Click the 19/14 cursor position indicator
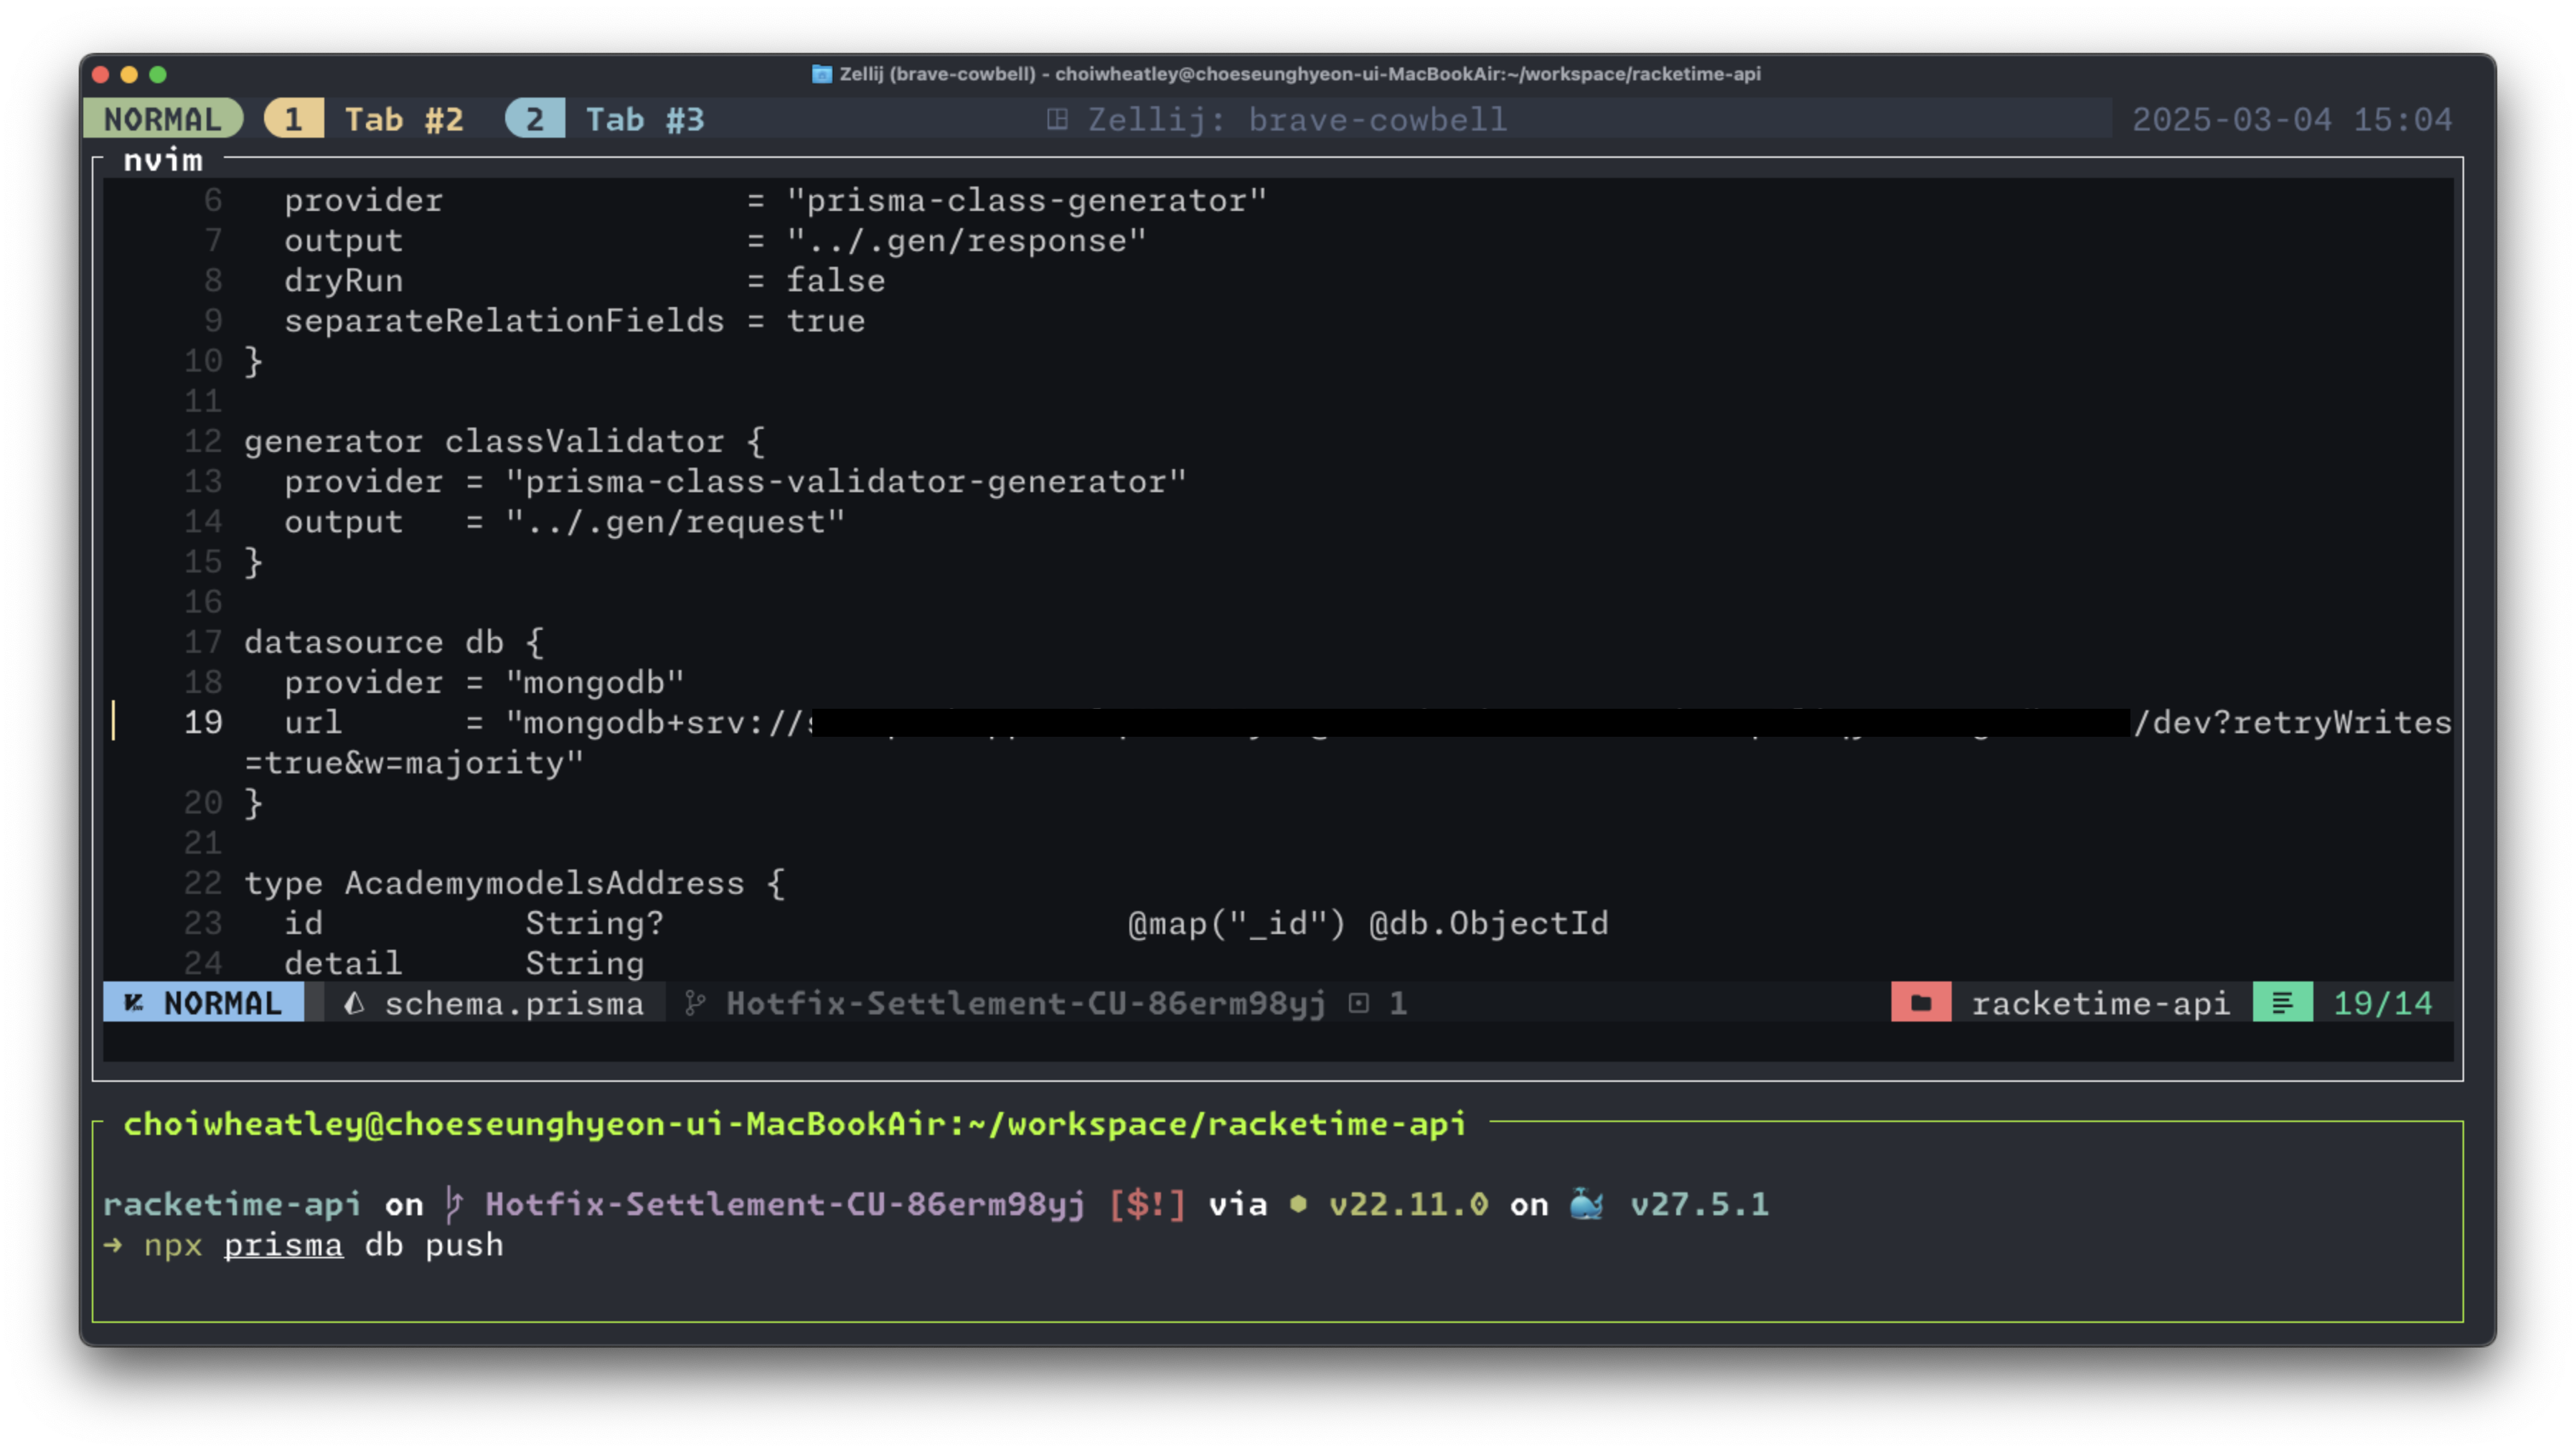Viewport: 2576px width, 1452px height. click(x=2383, y=1003)
